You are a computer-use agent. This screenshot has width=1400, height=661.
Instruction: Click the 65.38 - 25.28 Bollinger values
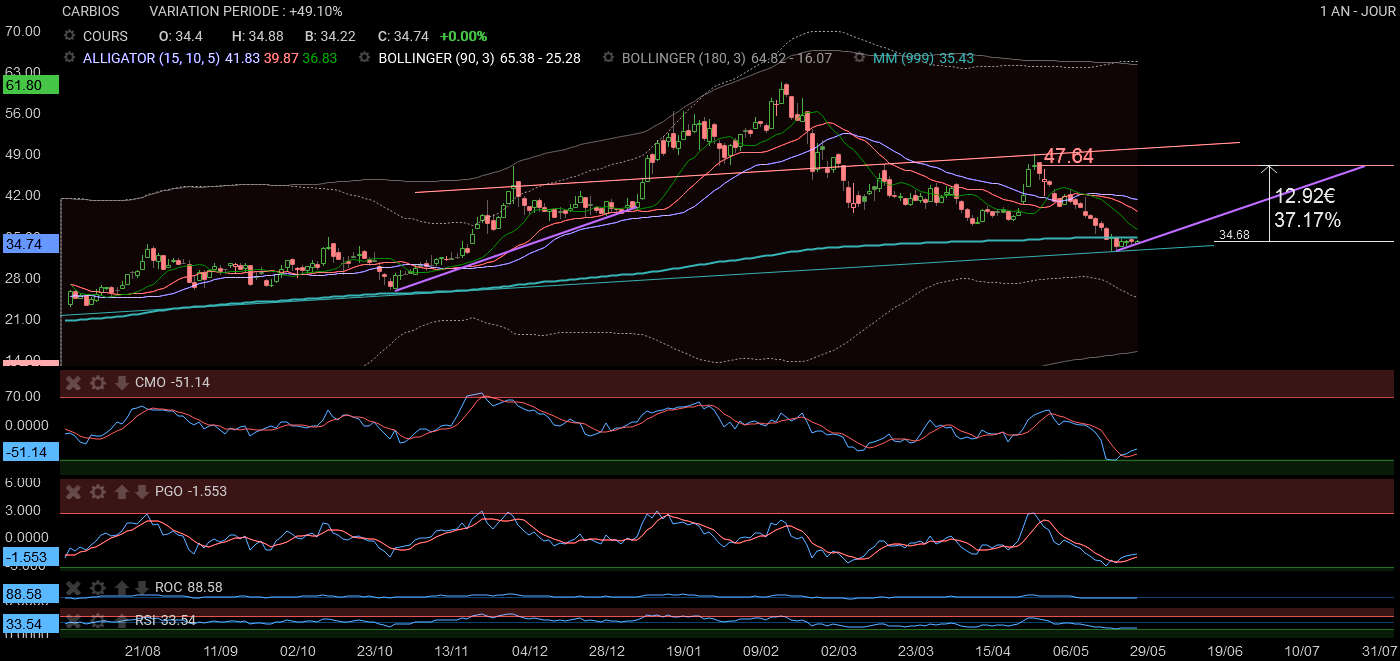540,58
